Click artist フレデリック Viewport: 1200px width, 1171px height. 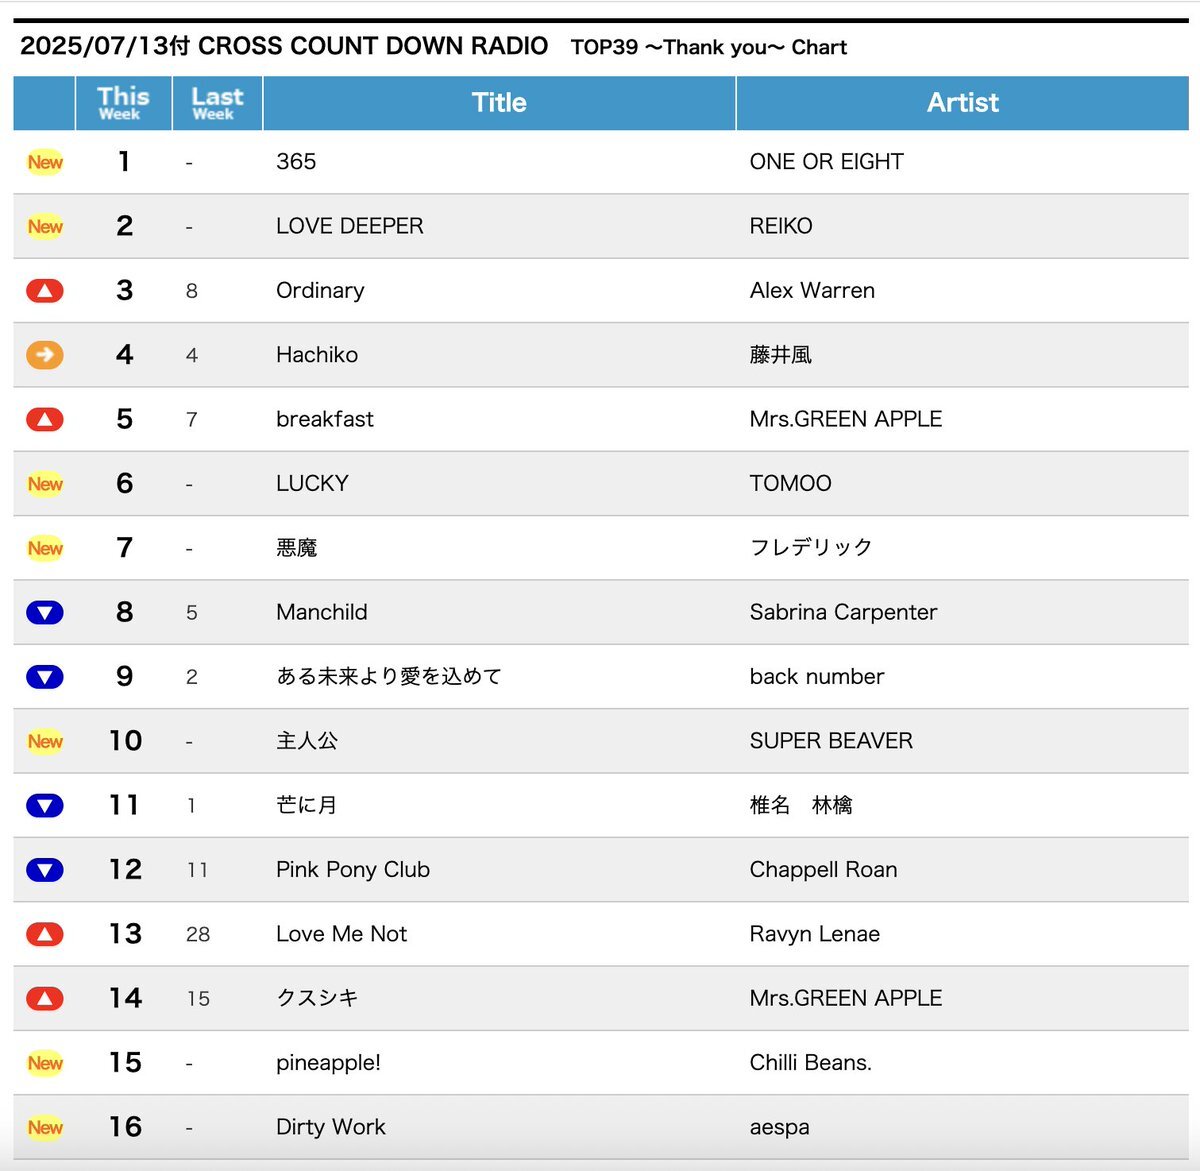[811, 548]
